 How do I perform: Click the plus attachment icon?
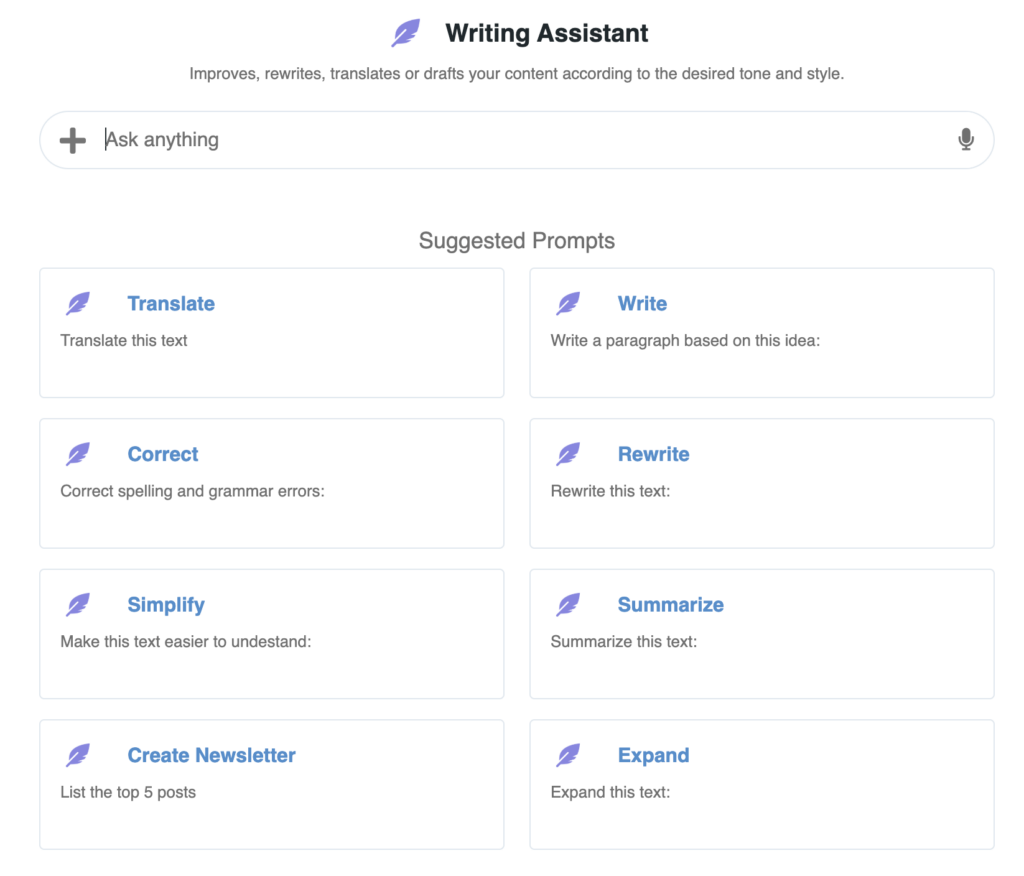tap(73, 140)
